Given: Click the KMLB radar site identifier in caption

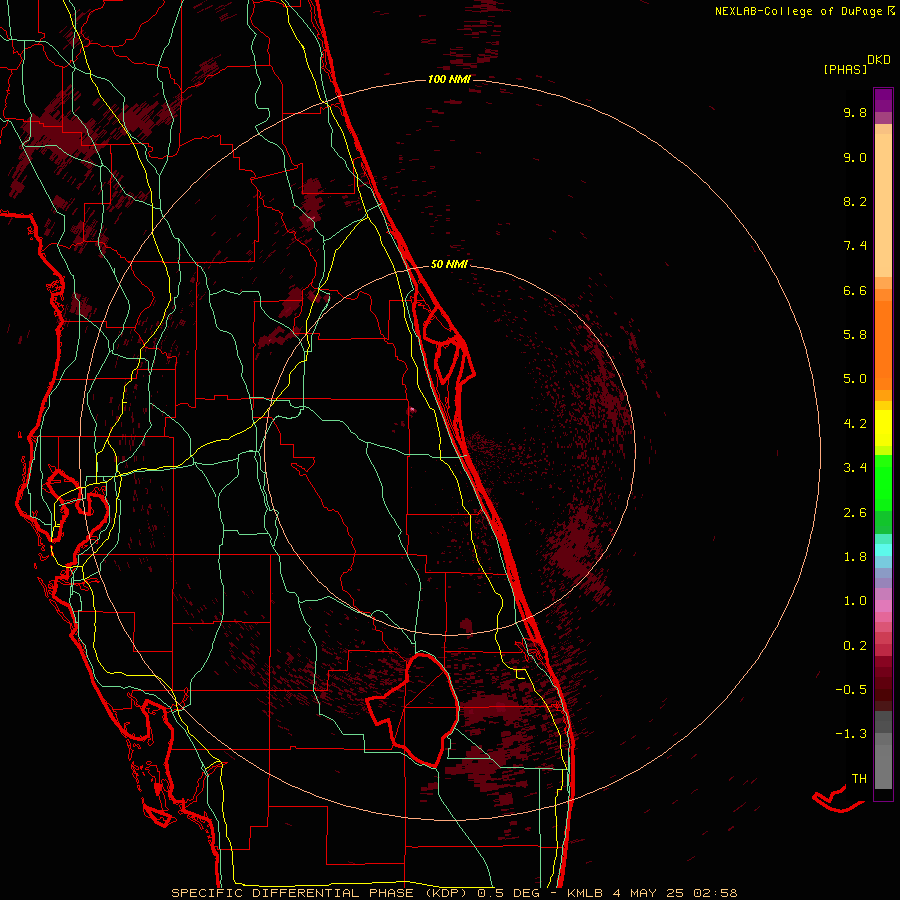Looking at the screenshot, I should click(x=585, y=893).
